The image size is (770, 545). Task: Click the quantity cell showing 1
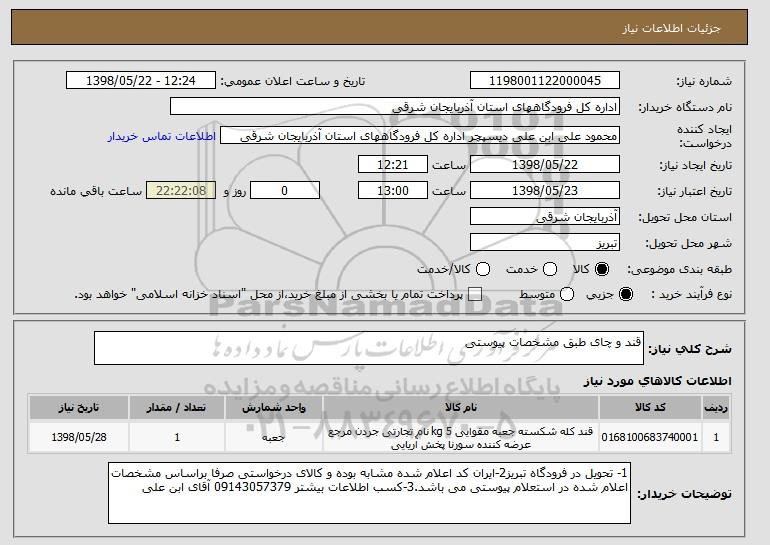[x=177, y=437]
